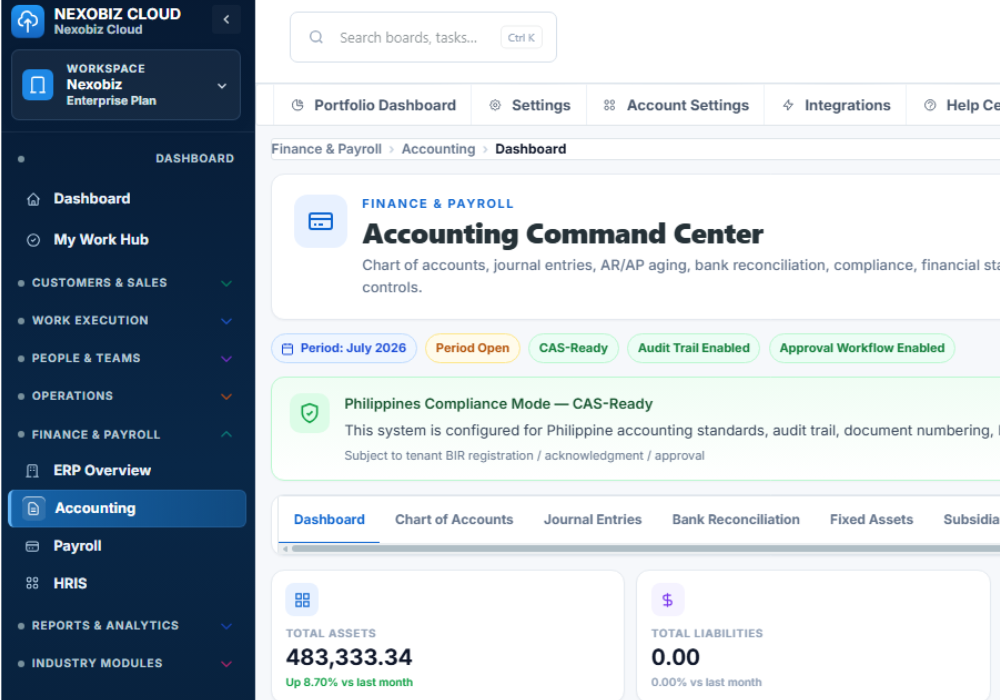Click Accounting breadcrumb link
Screen dimensions: 1000x700
coord(438,149)
